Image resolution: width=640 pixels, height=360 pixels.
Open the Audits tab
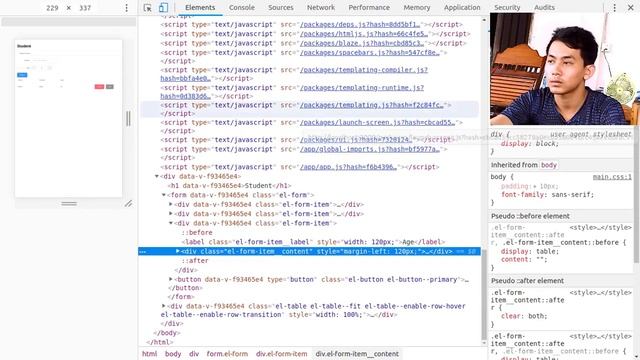[544, 8]
